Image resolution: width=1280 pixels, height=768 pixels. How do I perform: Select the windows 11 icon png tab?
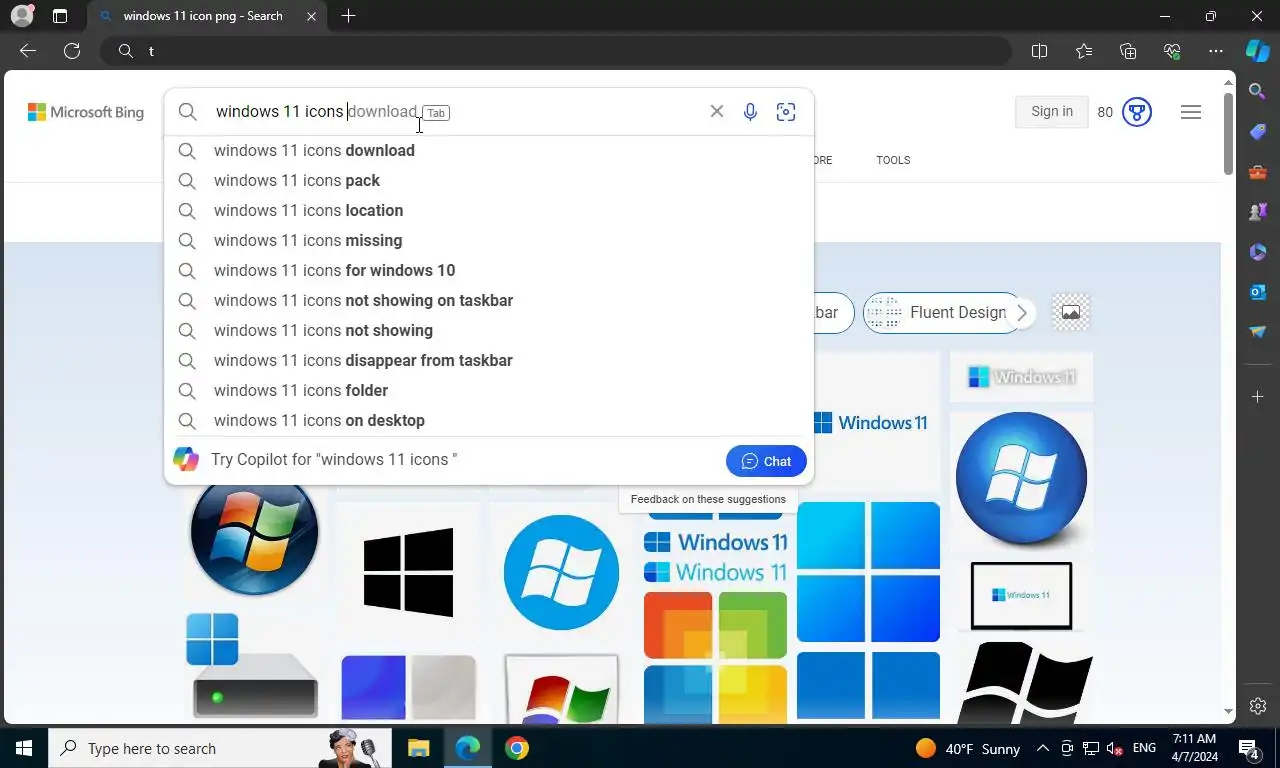(208, 16)
